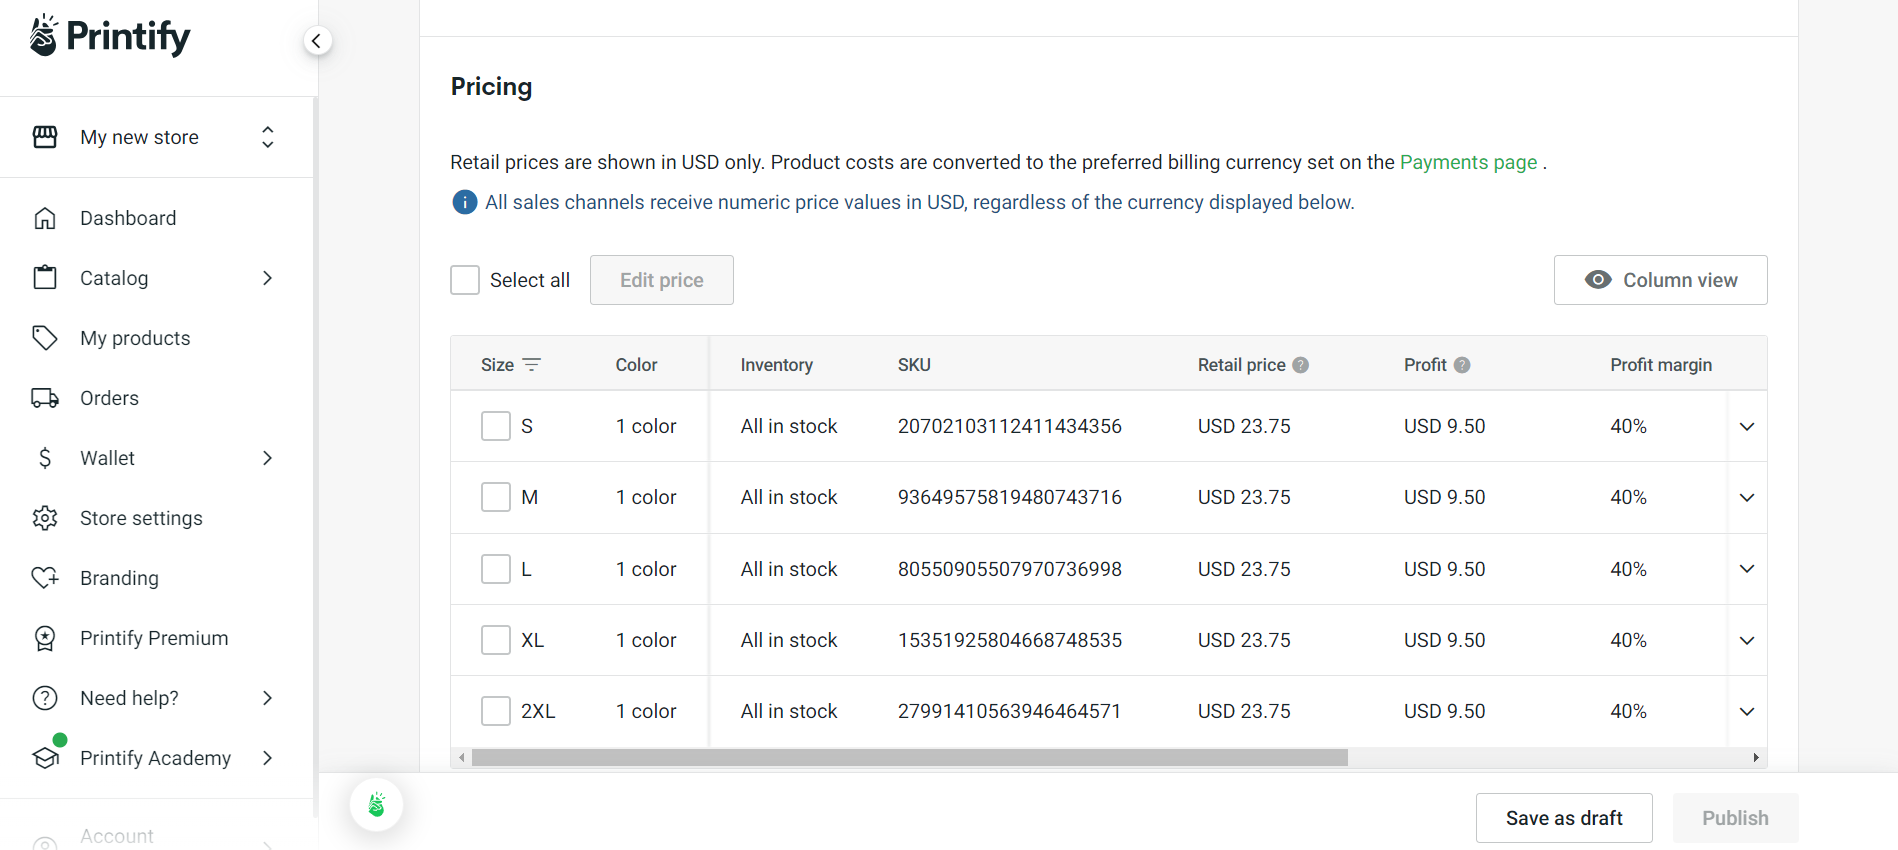Screen dimensions: 1898x850
Task: Click the Printify logo
Action: coord(110,36)
